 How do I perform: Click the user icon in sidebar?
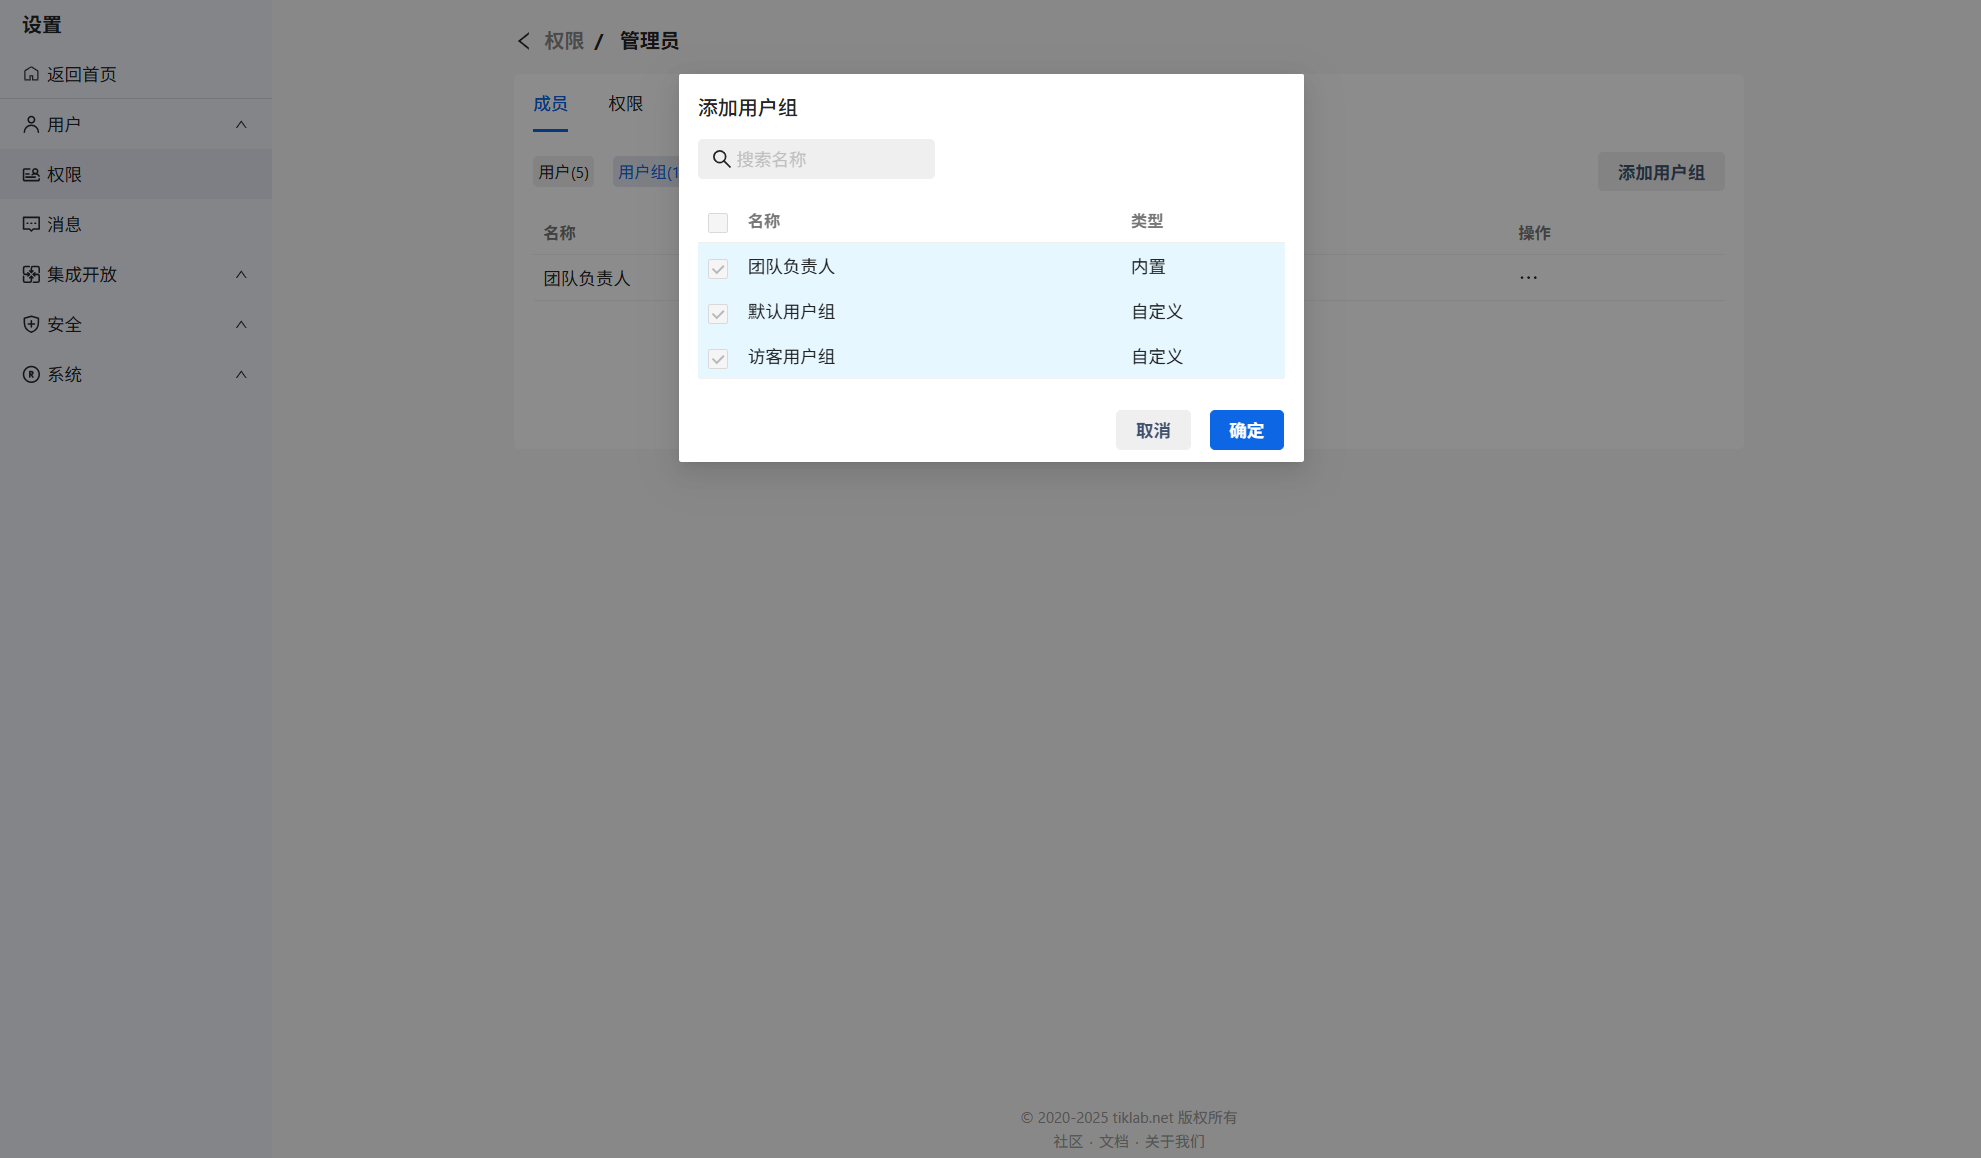(31, 124)
